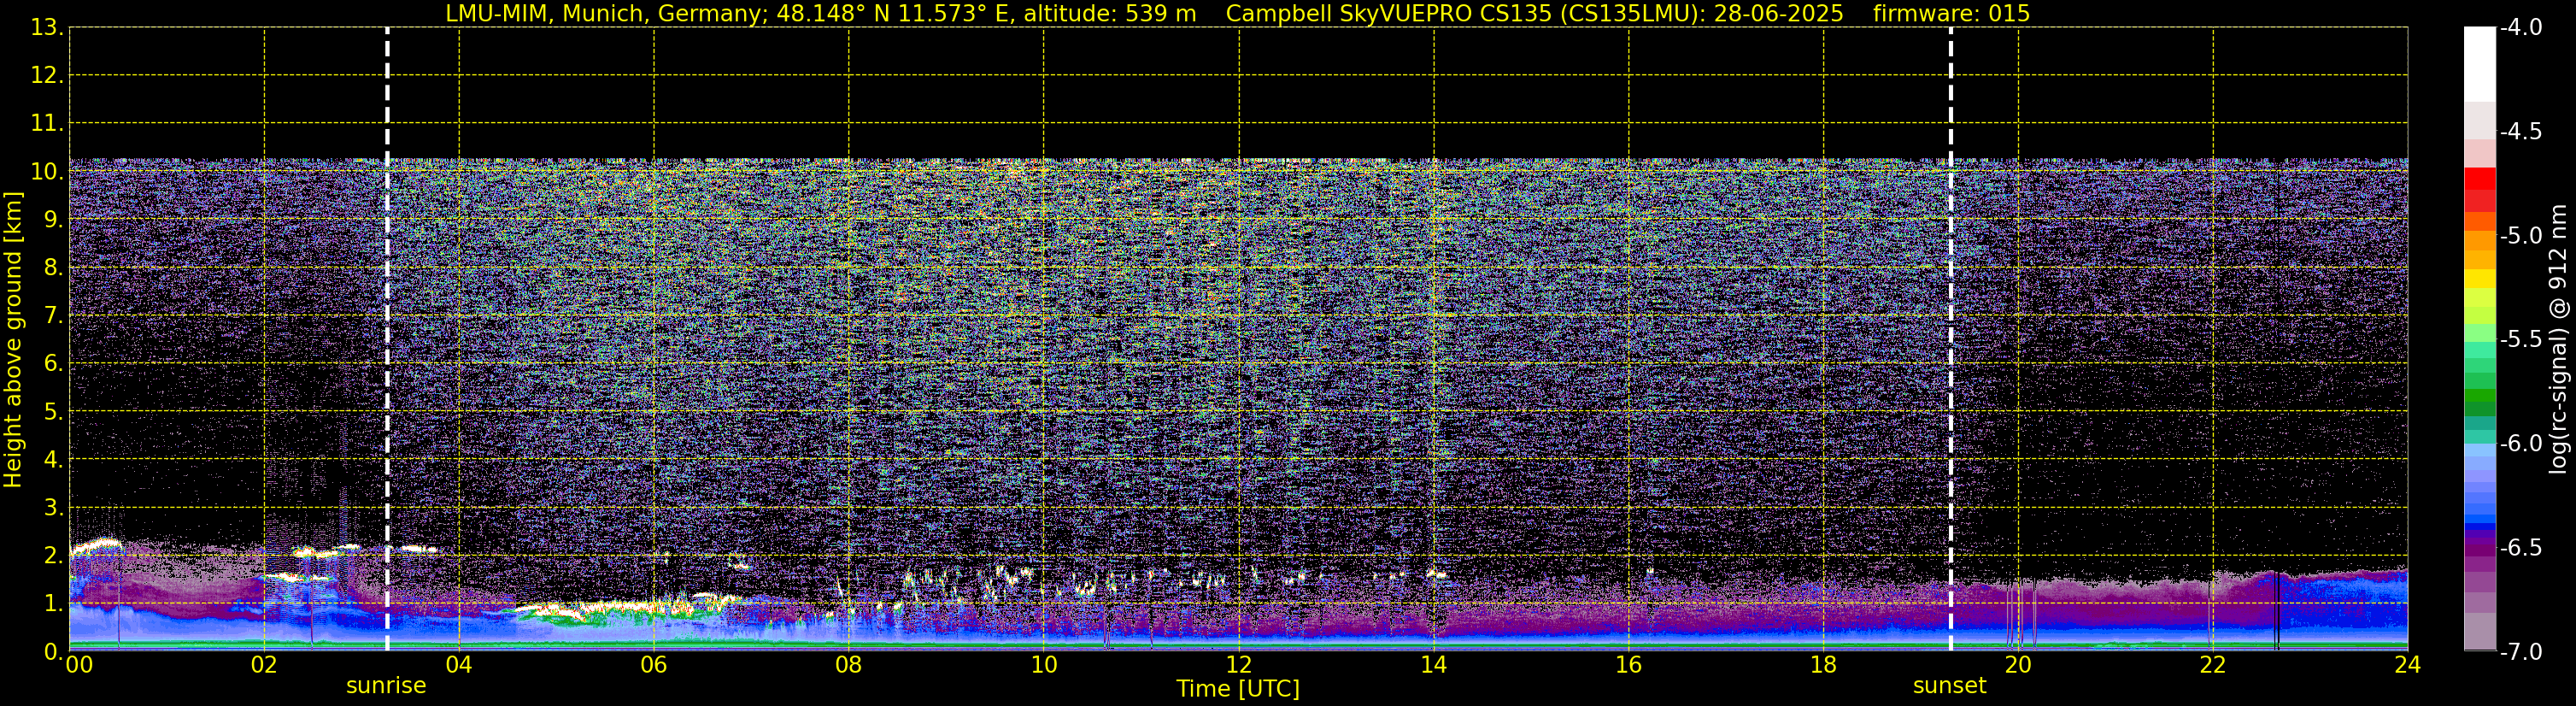The width and height of the screenshot is (2576, 706).
Task: Click the '-6.0' colorbar tick label
Action: (2520, 444)
